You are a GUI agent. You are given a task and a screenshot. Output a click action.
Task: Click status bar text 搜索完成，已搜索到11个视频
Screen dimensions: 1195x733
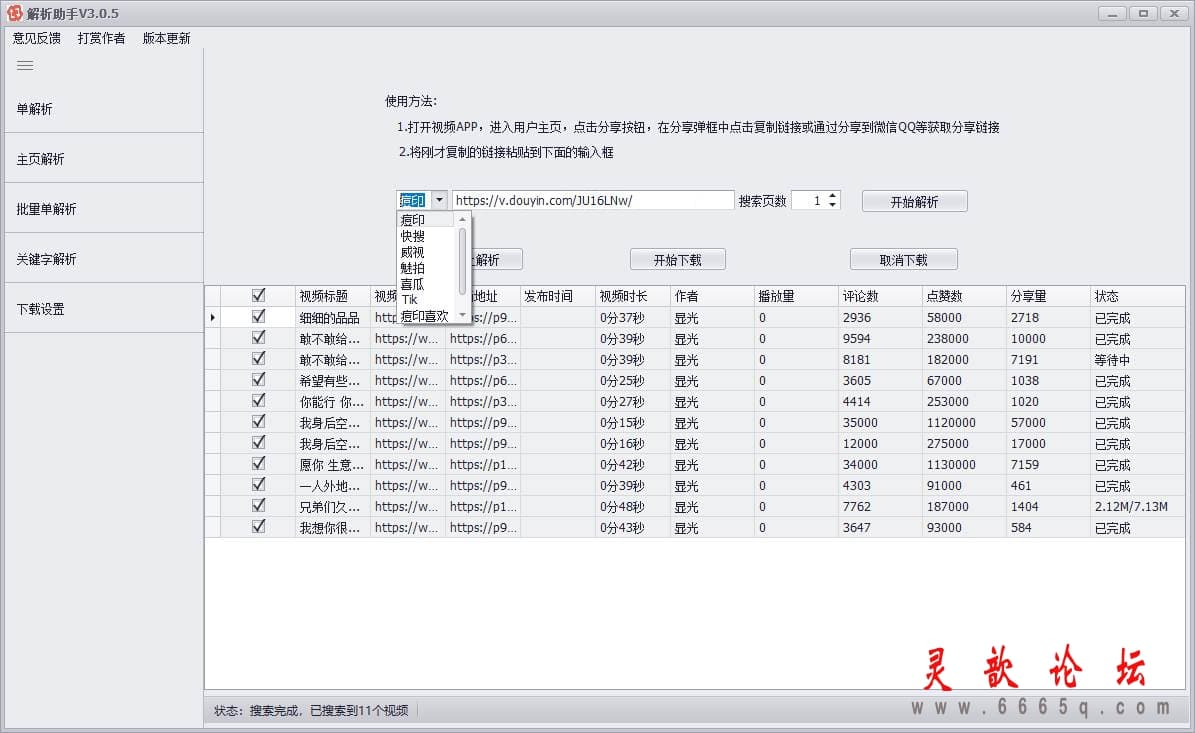[x=328, y=710]
